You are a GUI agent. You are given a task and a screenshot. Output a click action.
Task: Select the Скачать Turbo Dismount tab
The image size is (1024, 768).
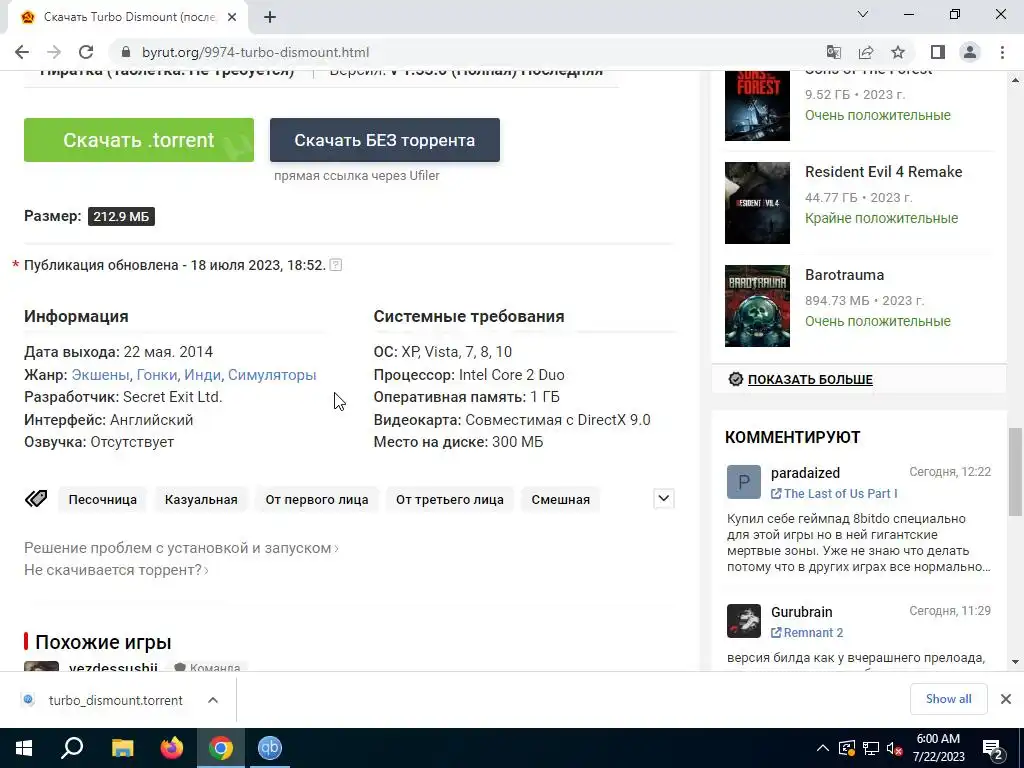128,17
